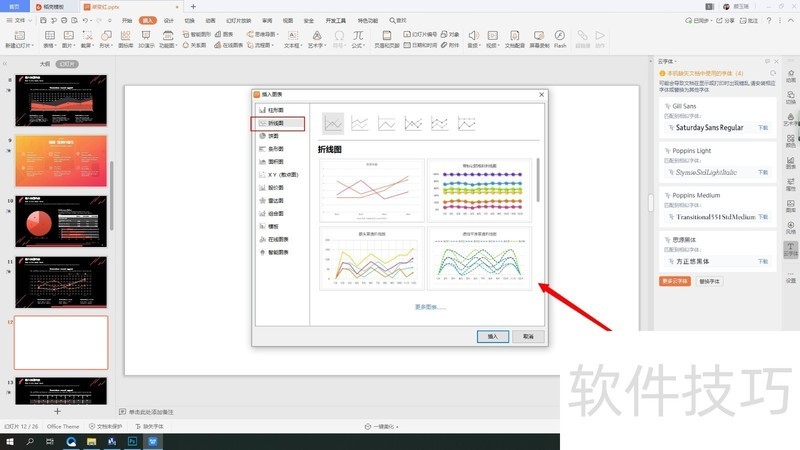Click the orange 更多云字体 button
The width and height of the screenshot is (800, 450).
point(674,281)
